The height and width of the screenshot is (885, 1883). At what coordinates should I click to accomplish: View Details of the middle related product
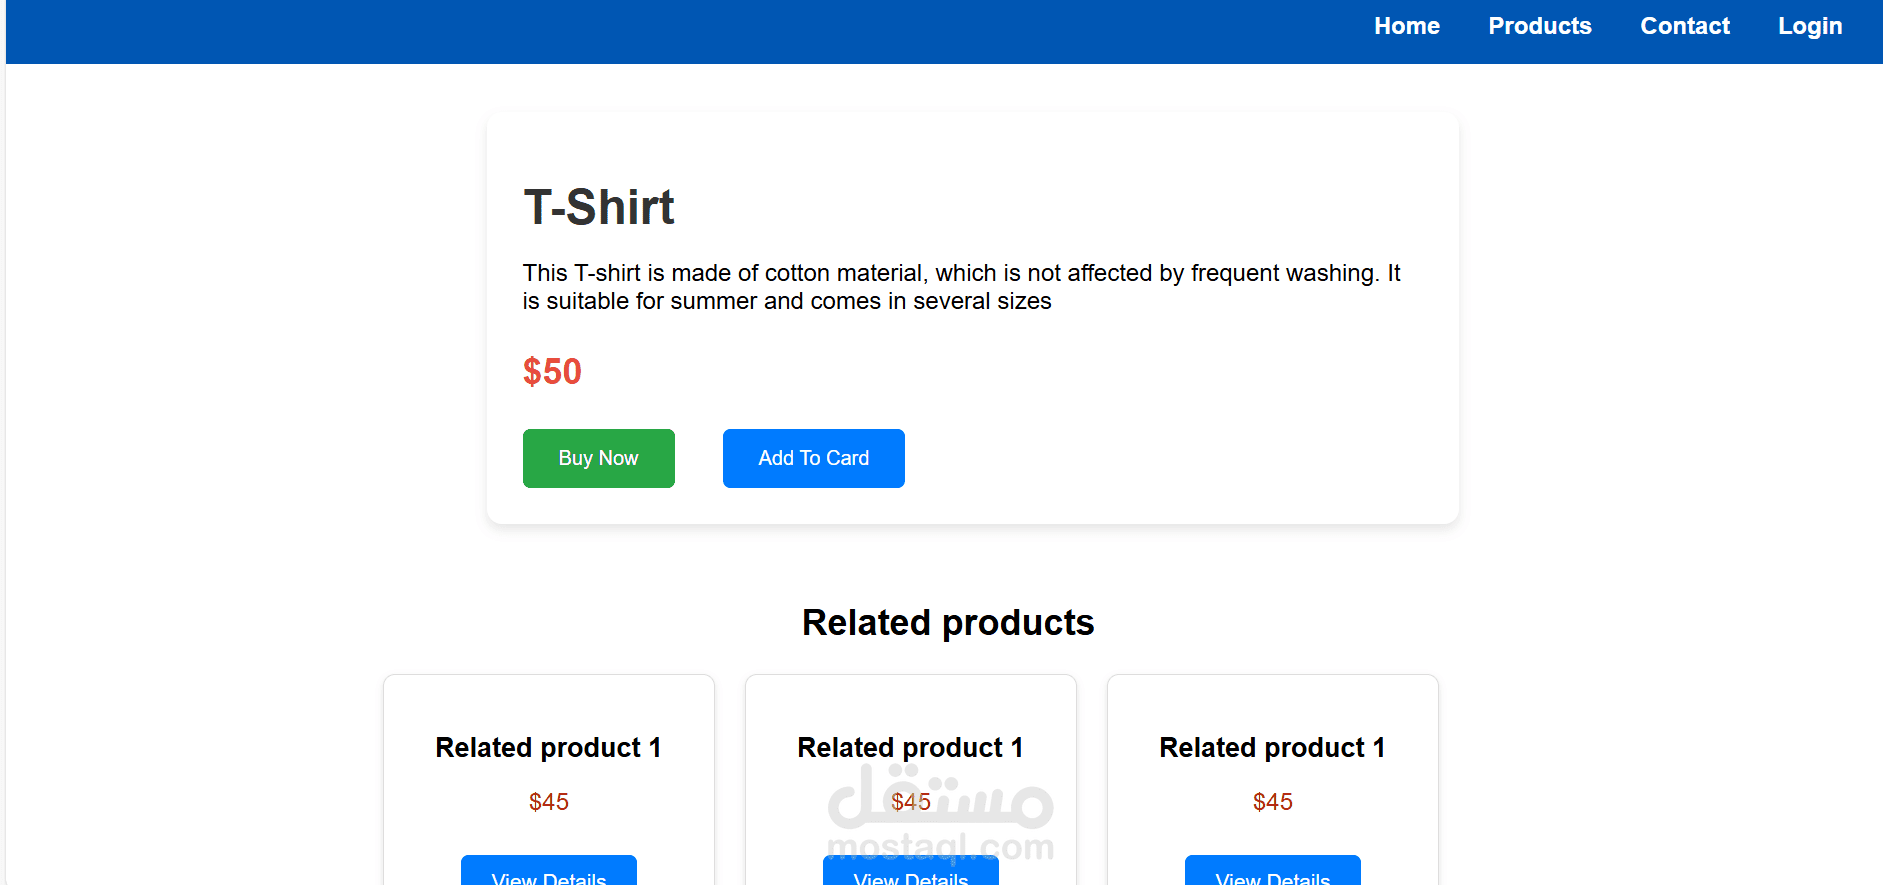point(910,870)
